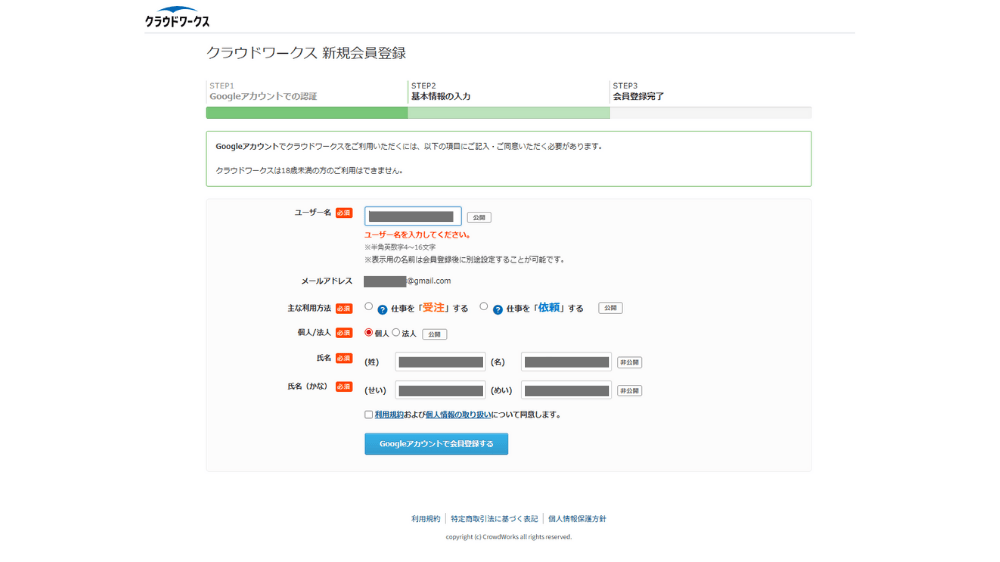Click the 公開 badge on the 主な利用方法 row
The height and width of the screenshot is (562, 1000).
pyautogui.click(x=610, y=308)
